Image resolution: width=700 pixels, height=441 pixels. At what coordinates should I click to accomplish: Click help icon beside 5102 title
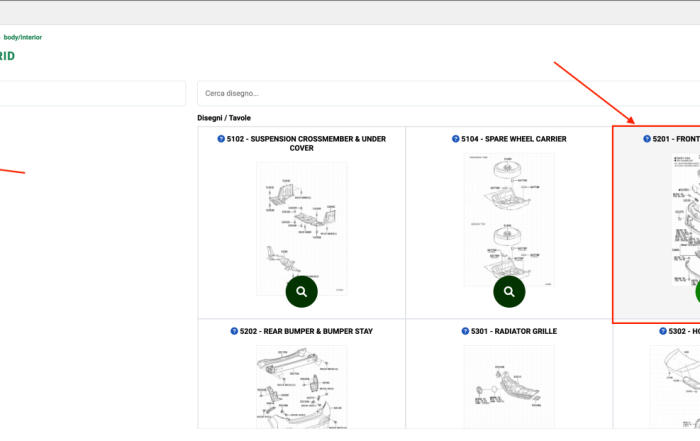coord(221,139)
